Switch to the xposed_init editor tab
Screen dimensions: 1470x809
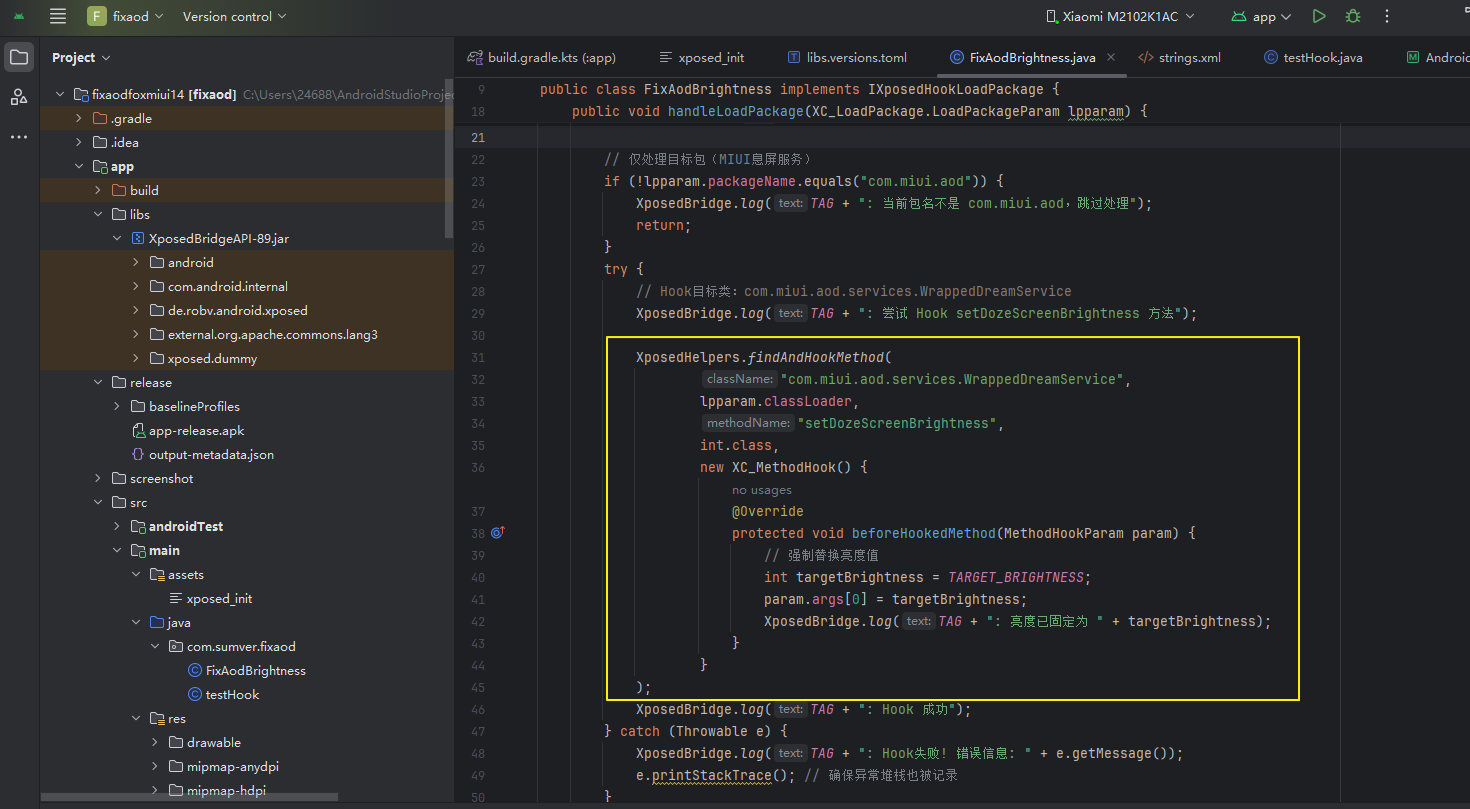(702, 57)
